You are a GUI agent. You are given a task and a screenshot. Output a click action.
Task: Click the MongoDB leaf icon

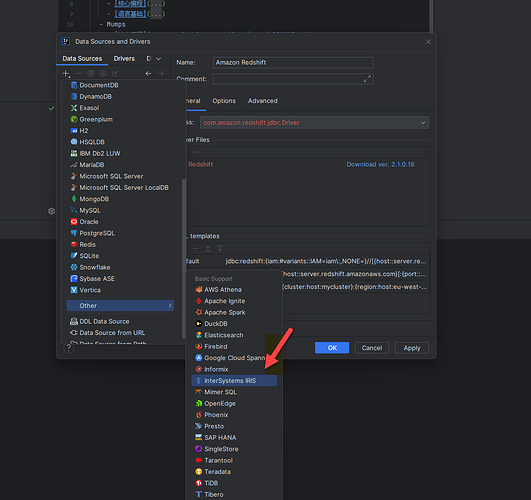point(74,199)
